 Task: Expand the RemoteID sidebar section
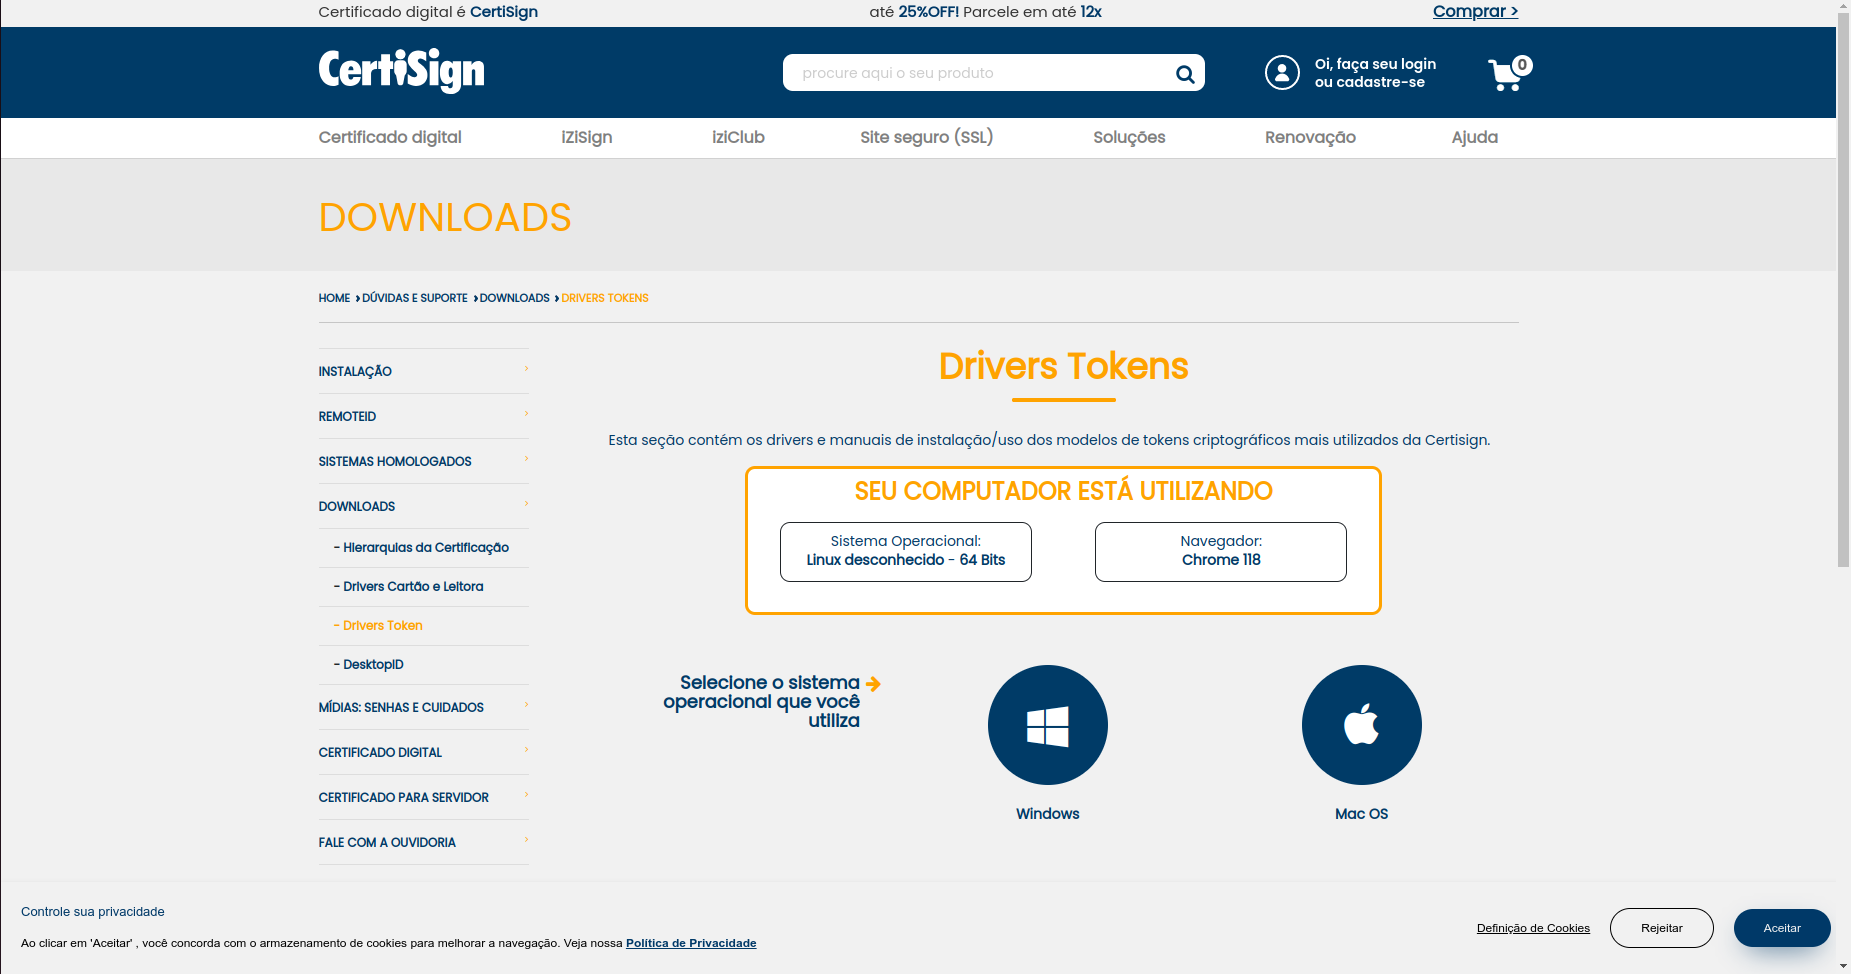click(x=423, y=416)
